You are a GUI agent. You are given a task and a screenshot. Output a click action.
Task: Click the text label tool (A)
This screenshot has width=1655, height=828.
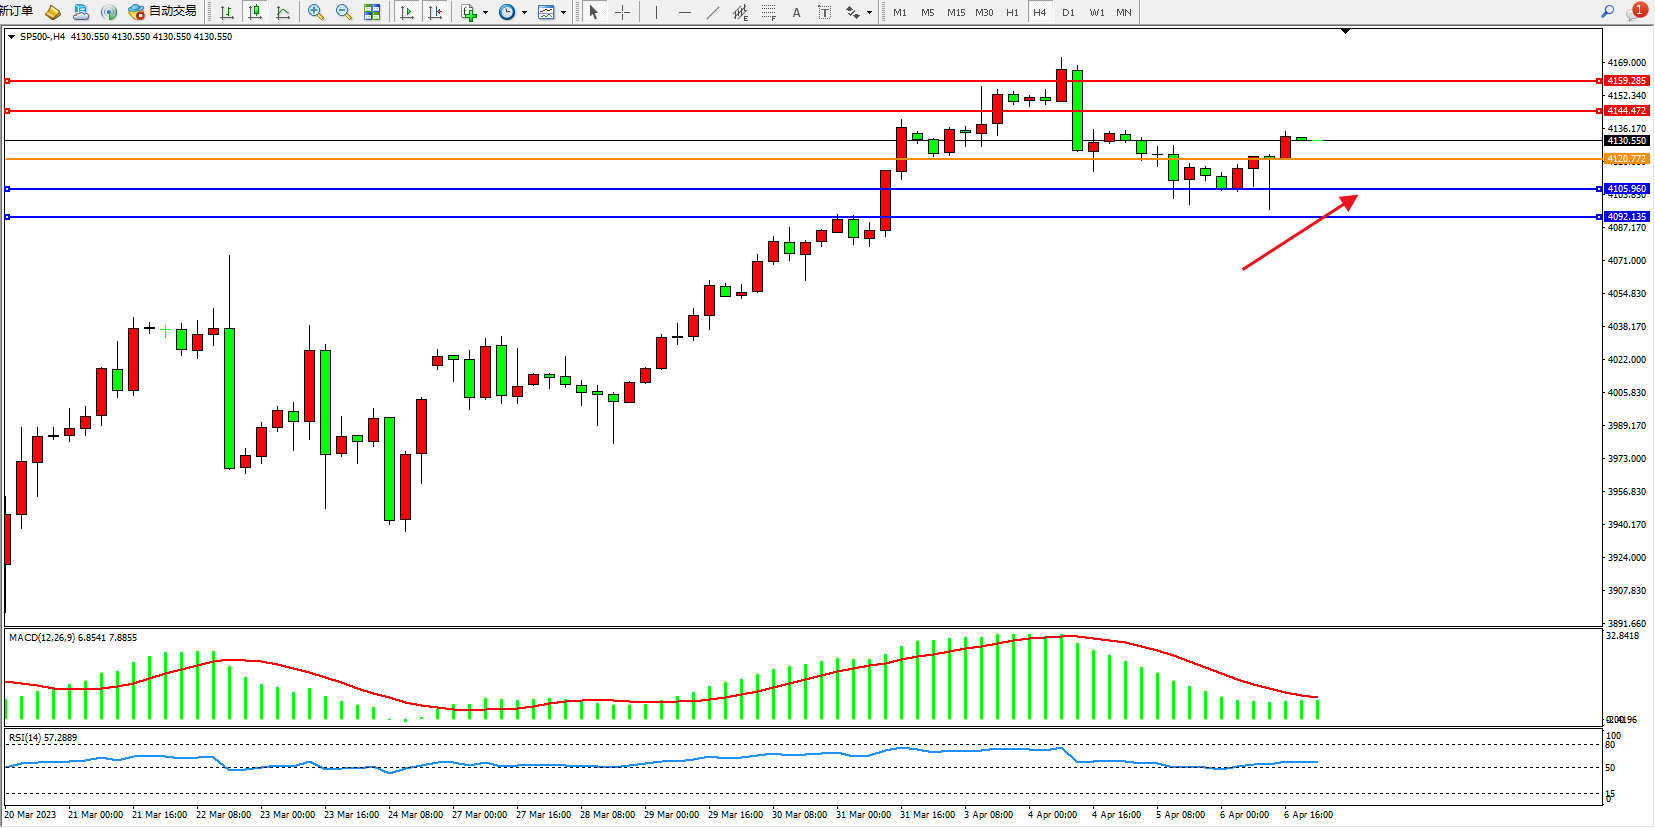[x=796, y=12]
